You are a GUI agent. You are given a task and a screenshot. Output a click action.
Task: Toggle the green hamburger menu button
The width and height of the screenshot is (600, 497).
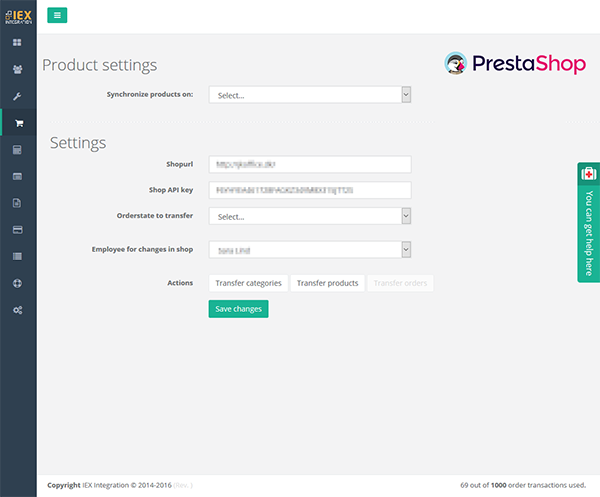pos(57,15)
